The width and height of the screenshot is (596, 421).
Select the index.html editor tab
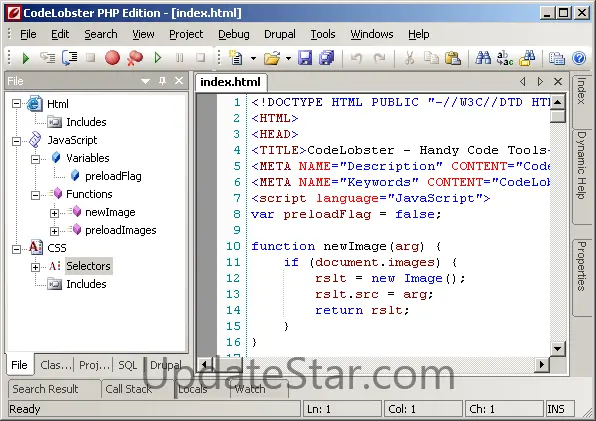coord(230,82)
